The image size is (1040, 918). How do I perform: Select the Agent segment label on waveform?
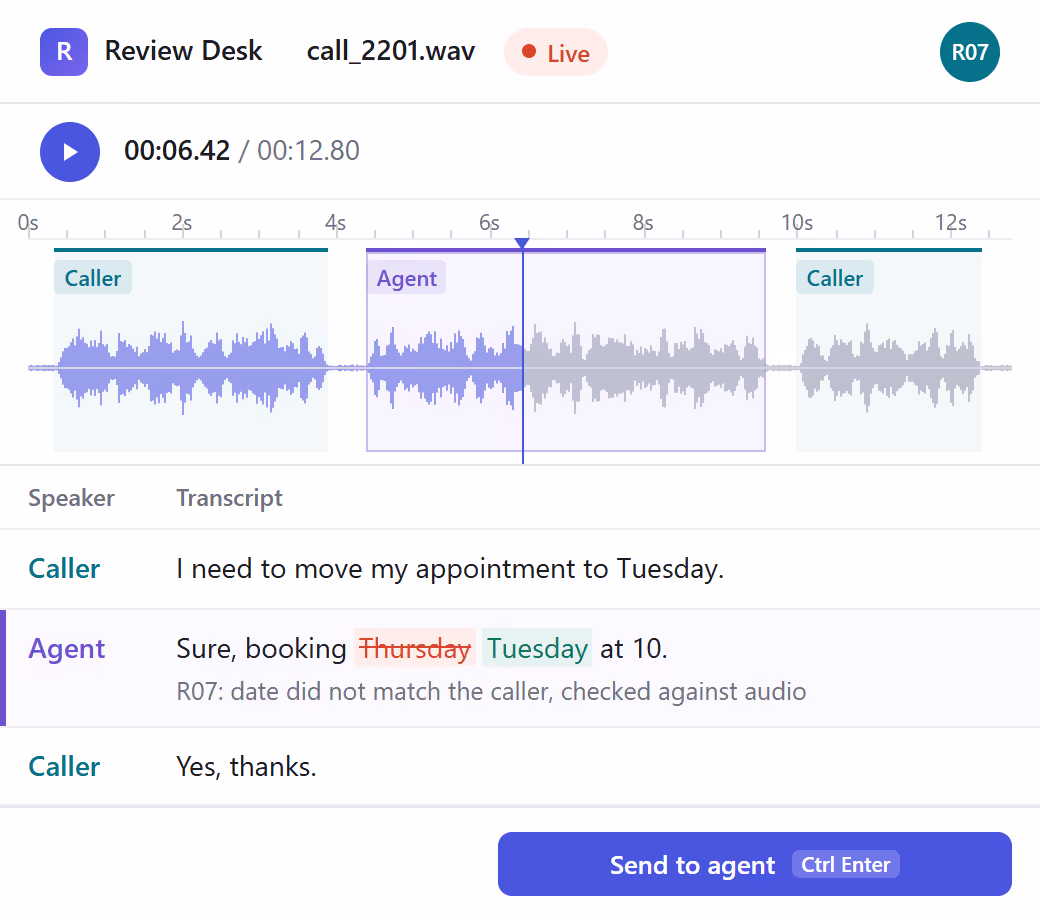coord(407,278)
